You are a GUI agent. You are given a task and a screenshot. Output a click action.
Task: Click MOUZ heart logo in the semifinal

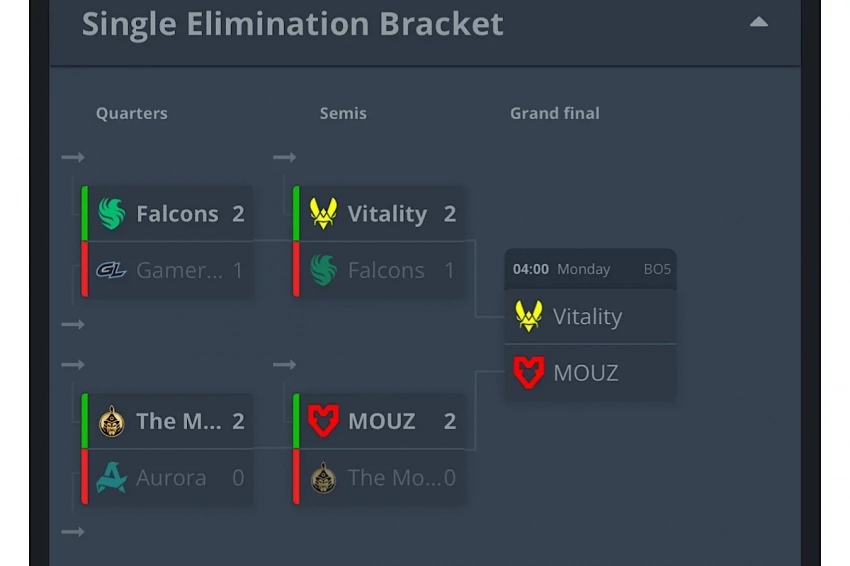coord(323,421)
